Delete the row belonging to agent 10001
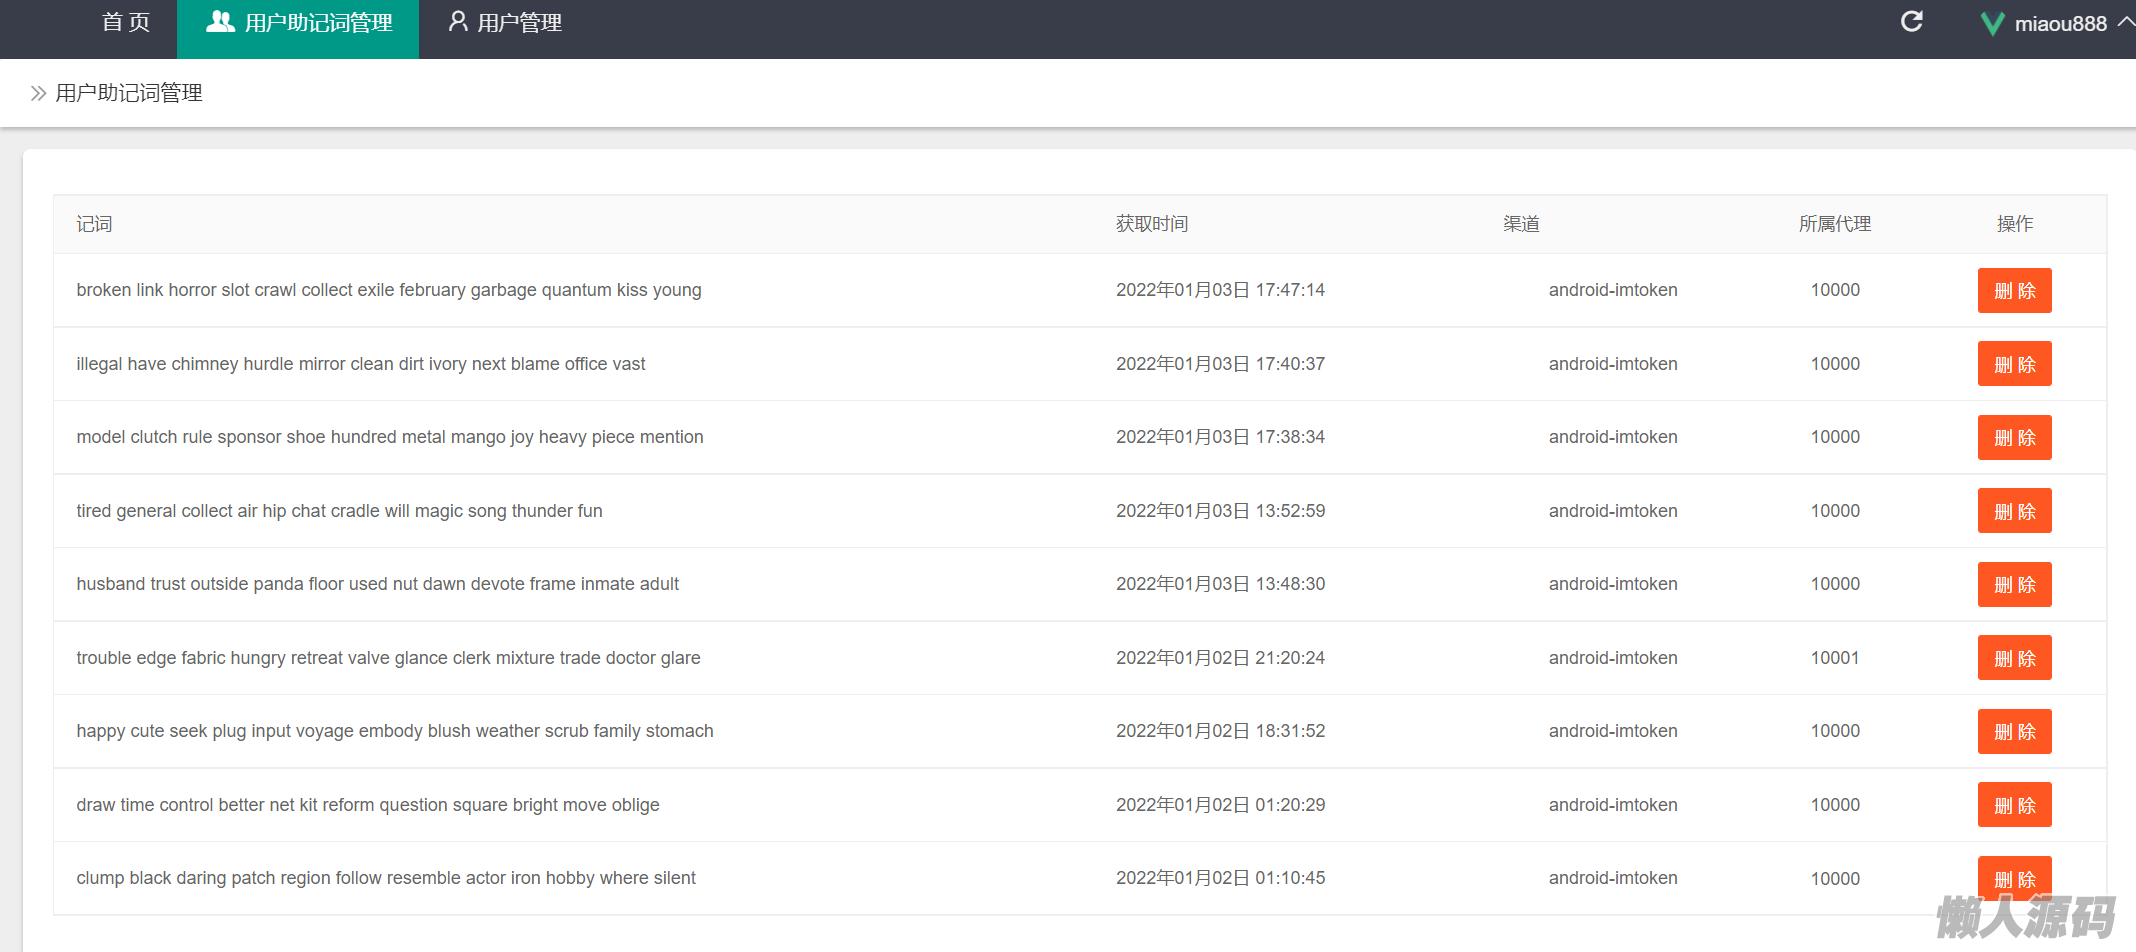 tap(2014, 658)
